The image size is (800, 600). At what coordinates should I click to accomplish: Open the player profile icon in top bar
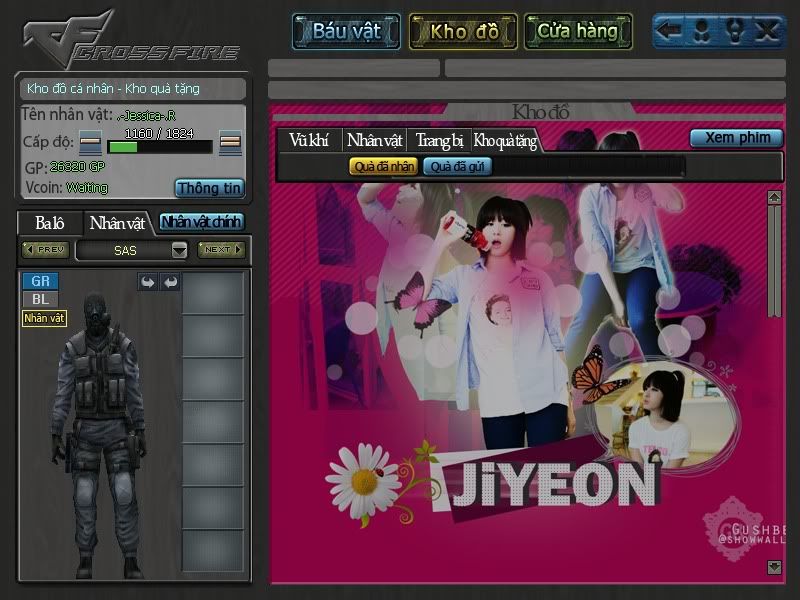coord(703,32)
